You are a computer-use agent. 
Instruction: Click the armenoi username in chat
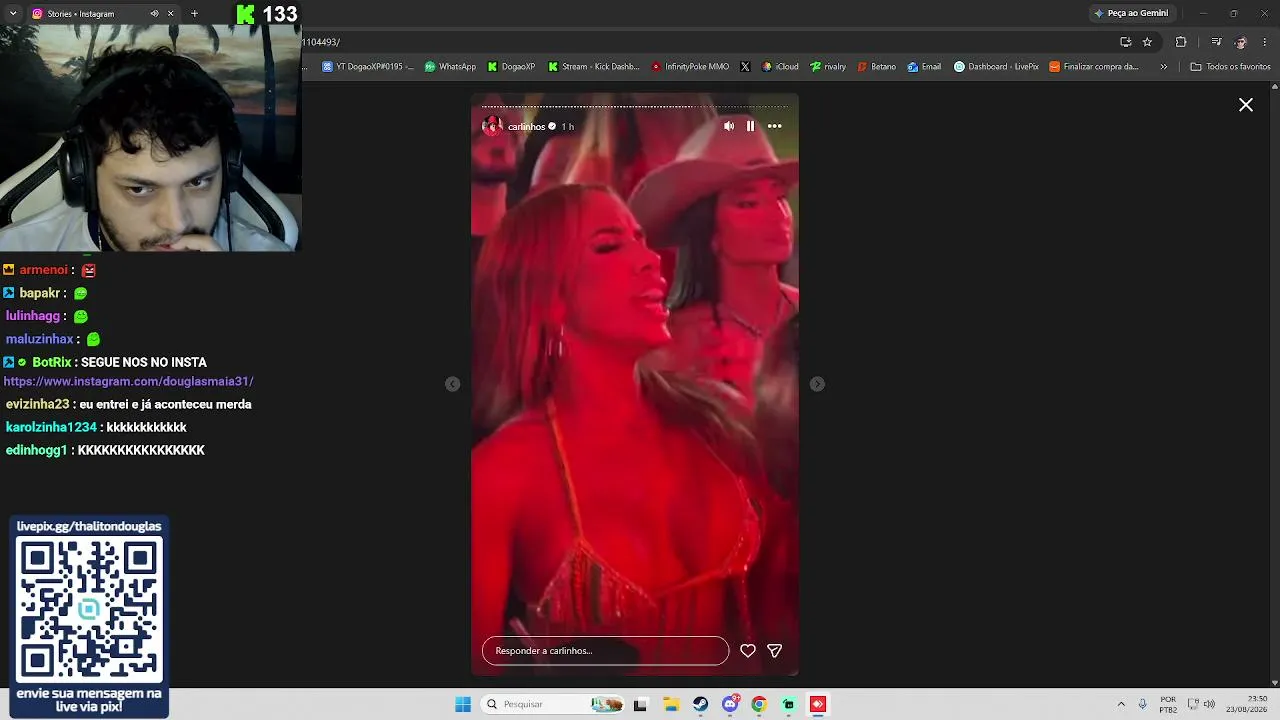43,270
